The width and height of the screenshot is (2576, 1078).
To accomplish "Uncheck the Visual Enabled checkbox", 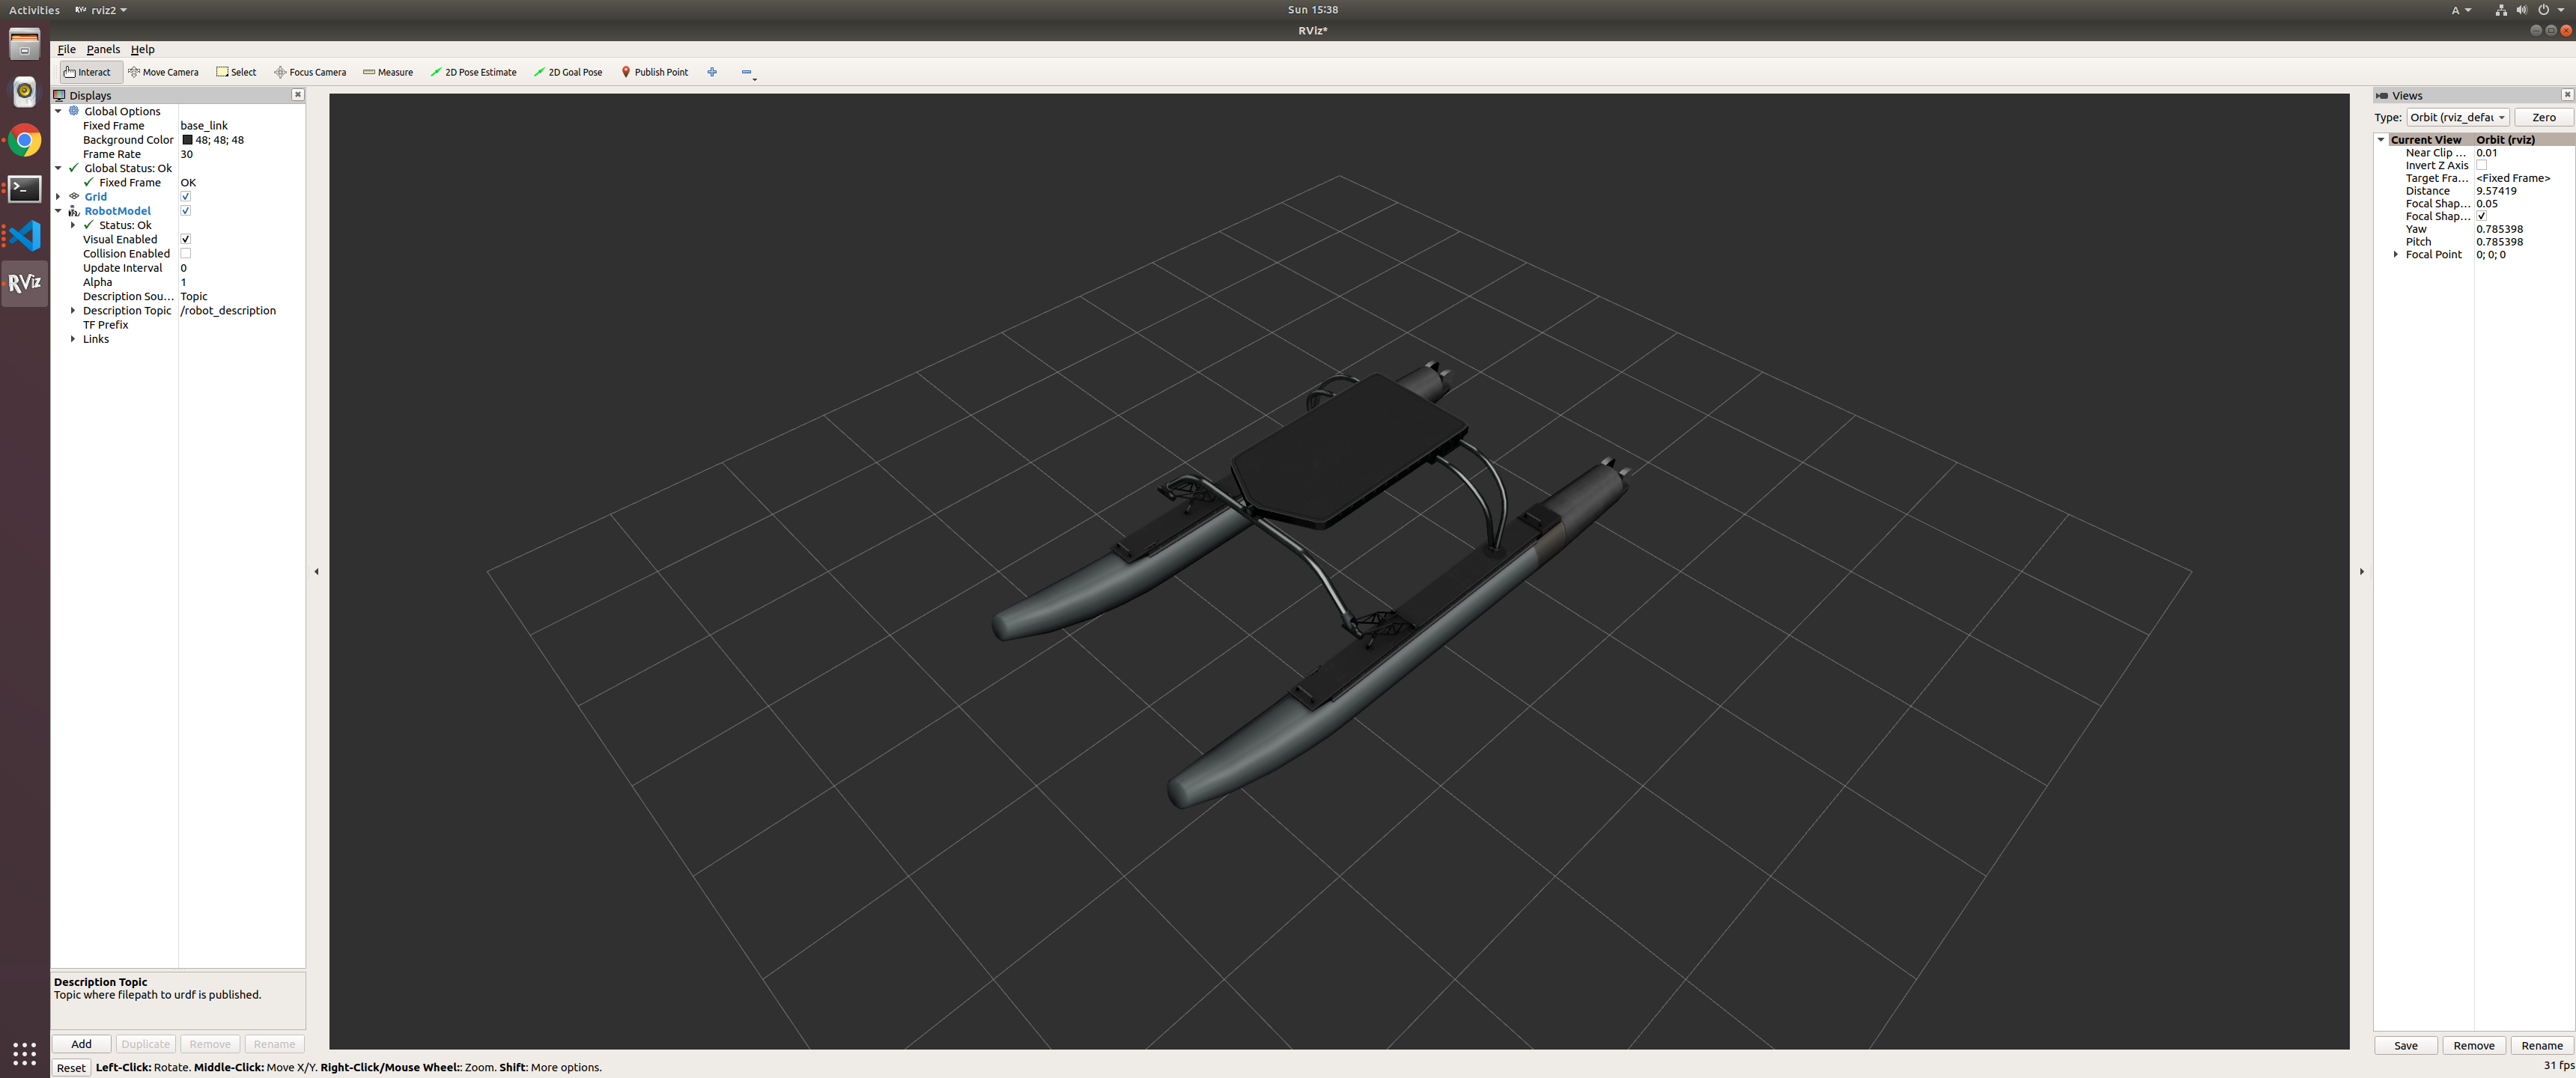I will click(x=185, y=240).
